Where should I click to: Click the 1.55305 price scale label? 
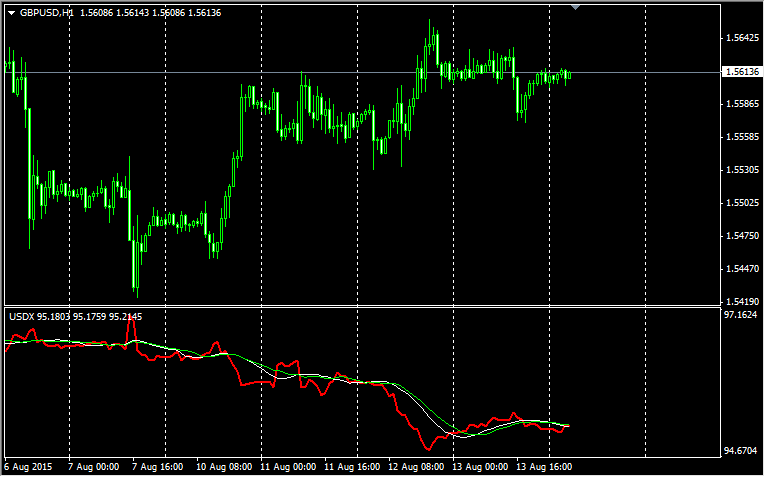[x=743, y=170]
